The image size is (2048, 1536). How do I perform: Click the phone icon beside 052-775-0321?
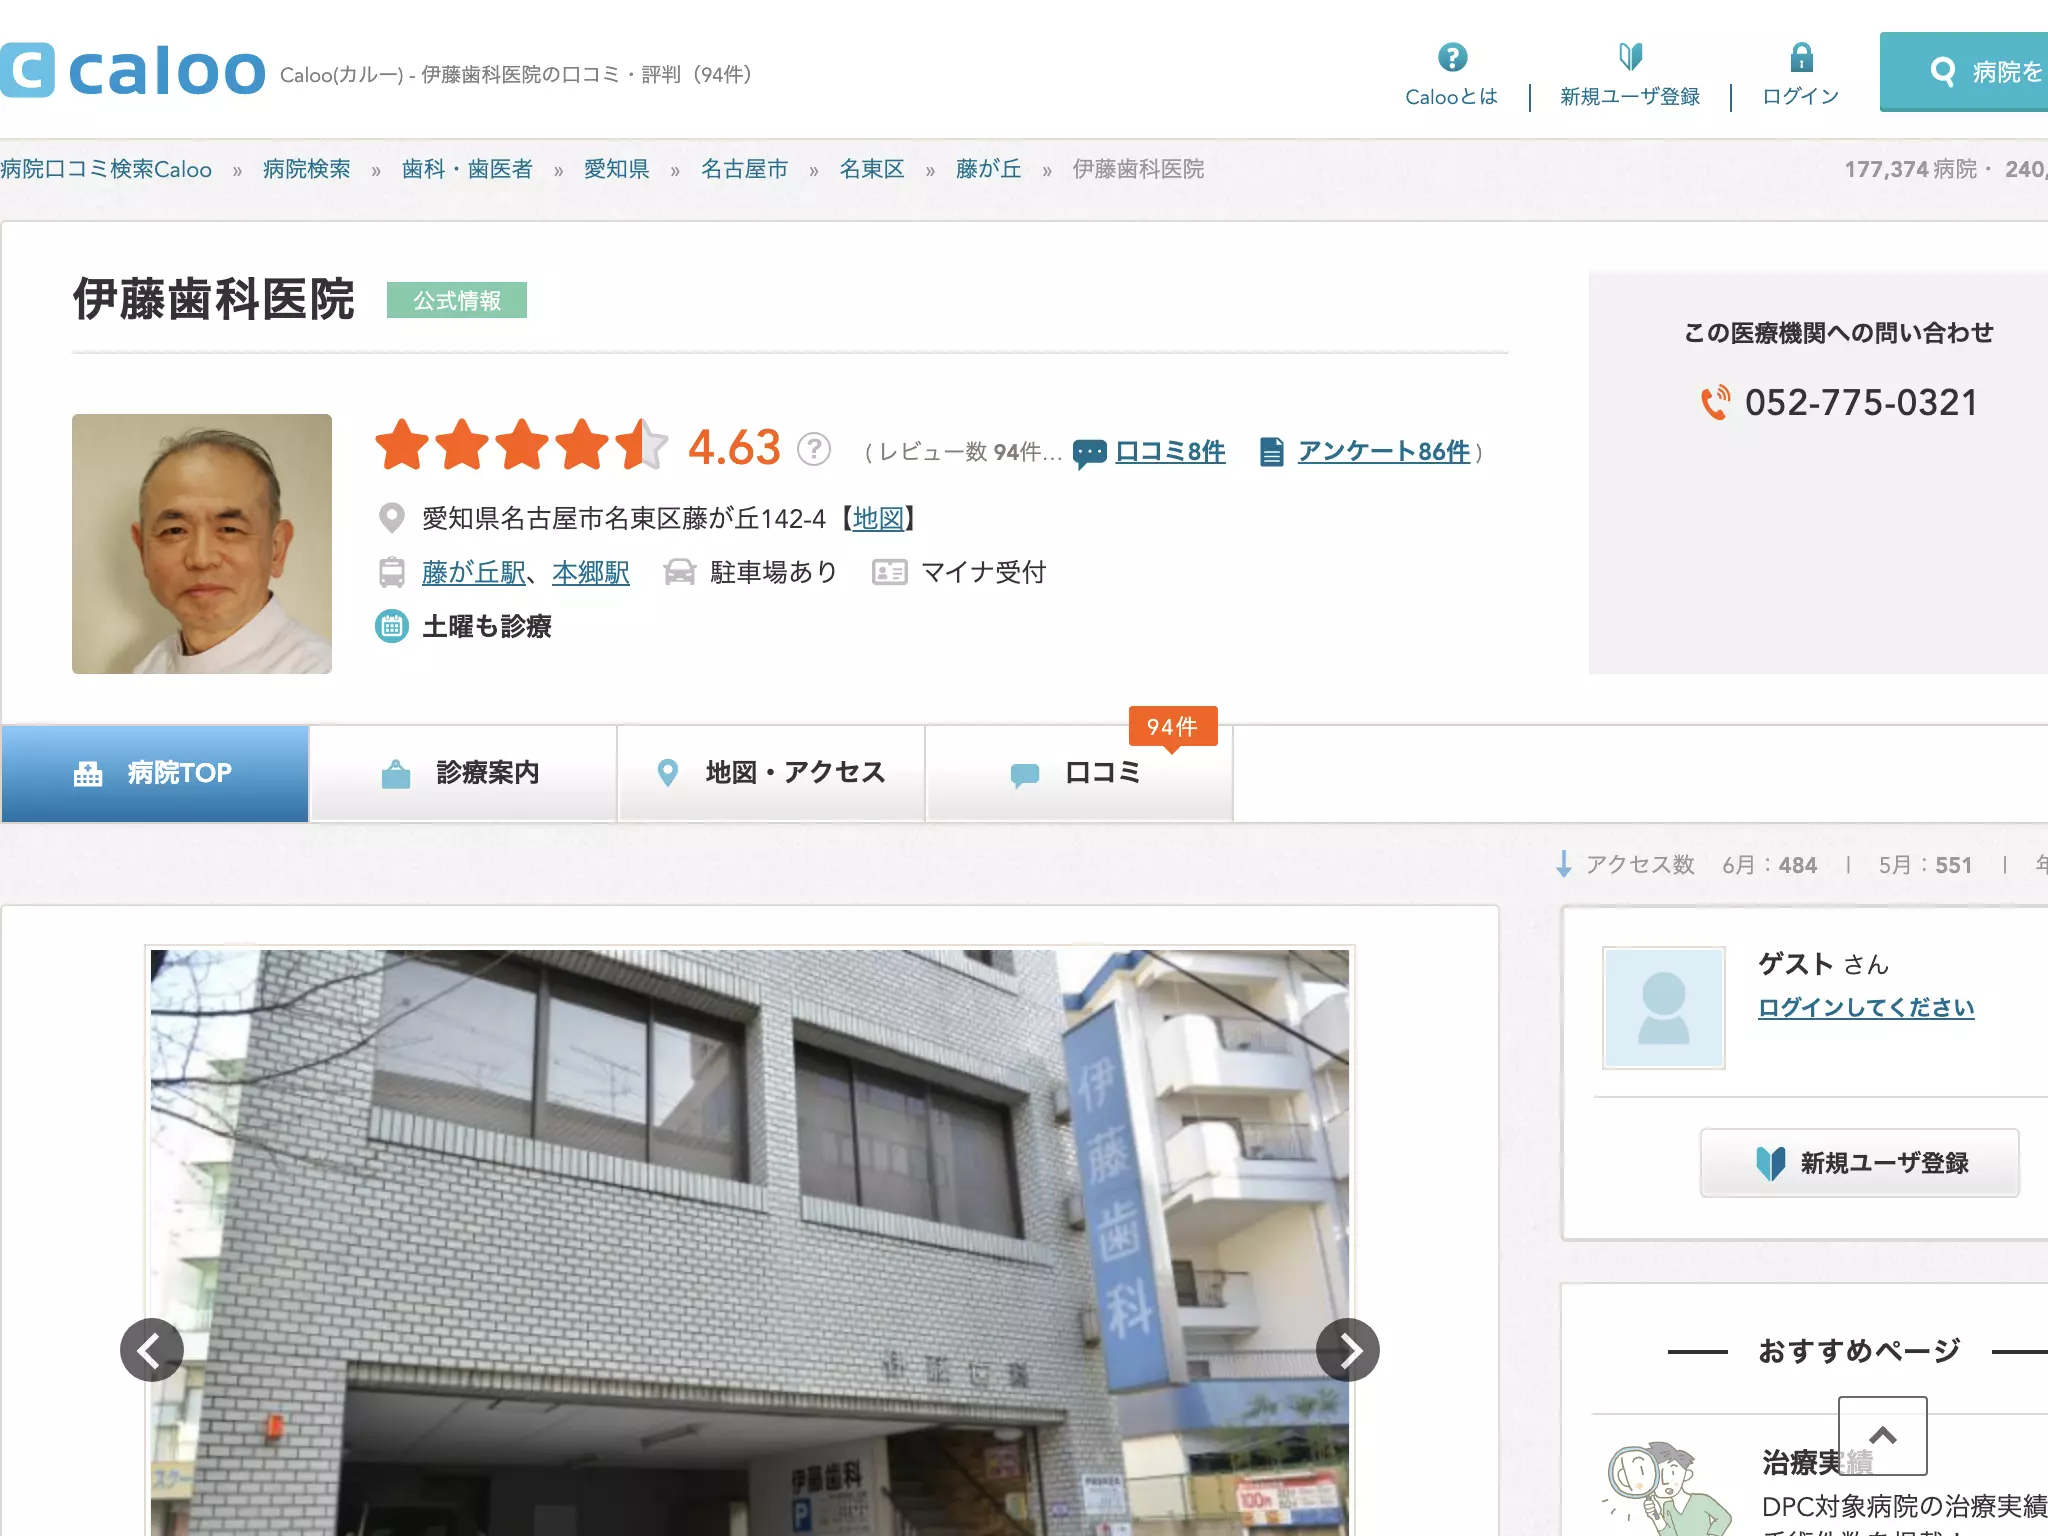(1716, 402)
